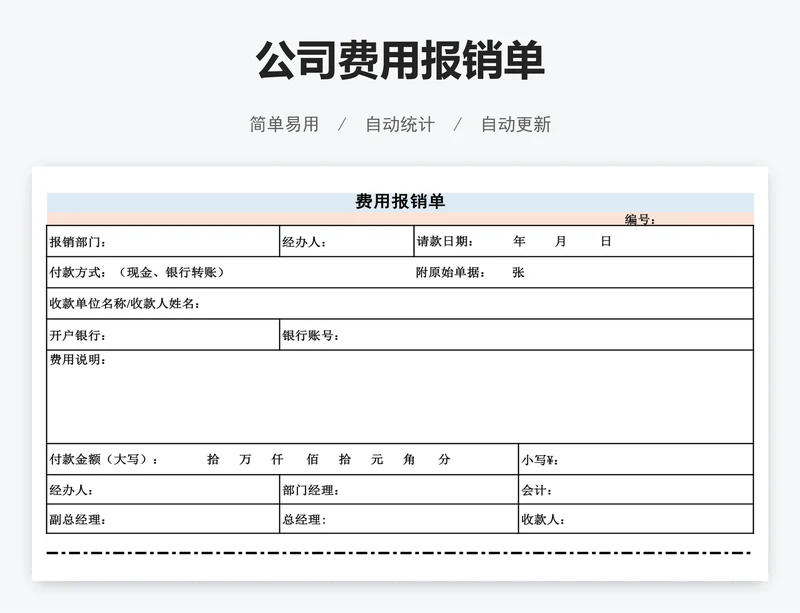Click the 付款金额(大写): label

click(x=104, y=459)
